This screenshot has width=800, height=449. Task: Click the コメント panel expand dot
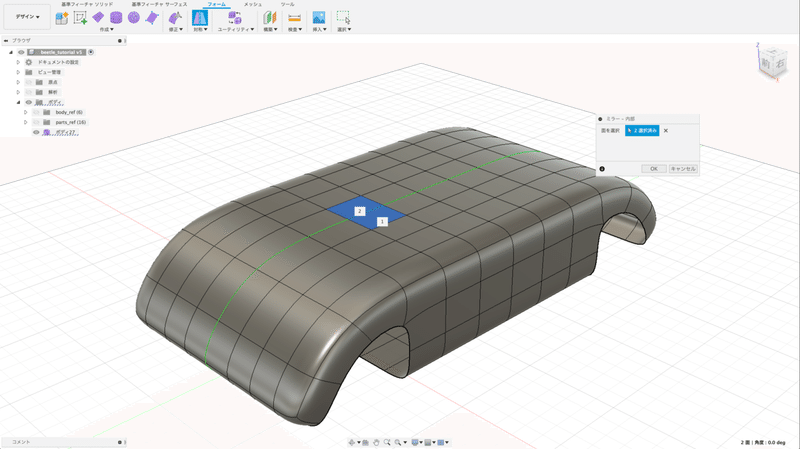pos(120,442)
